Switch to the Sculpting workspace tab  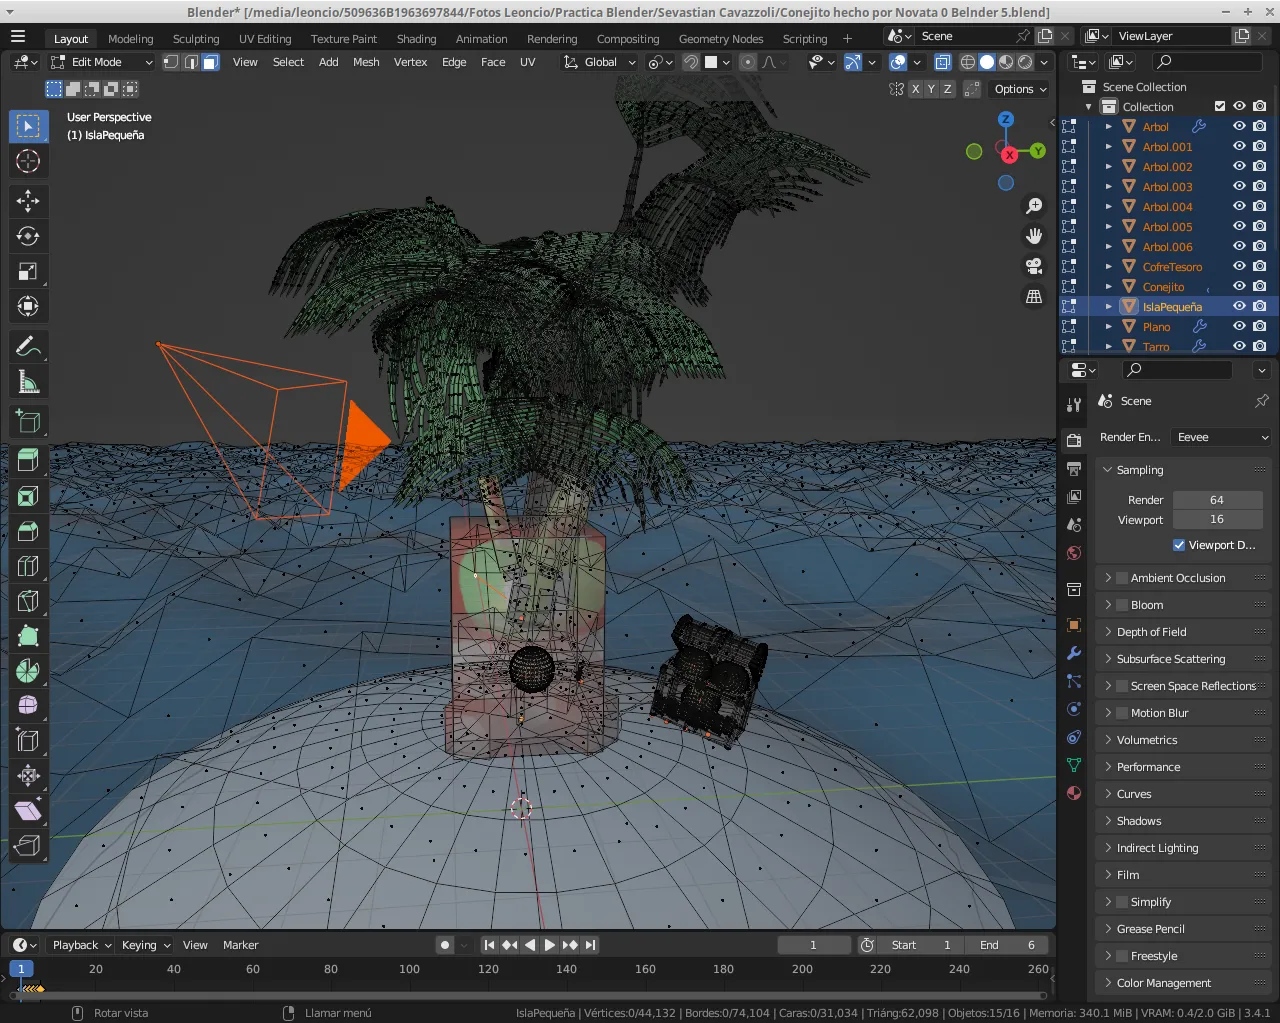(196, 39)
